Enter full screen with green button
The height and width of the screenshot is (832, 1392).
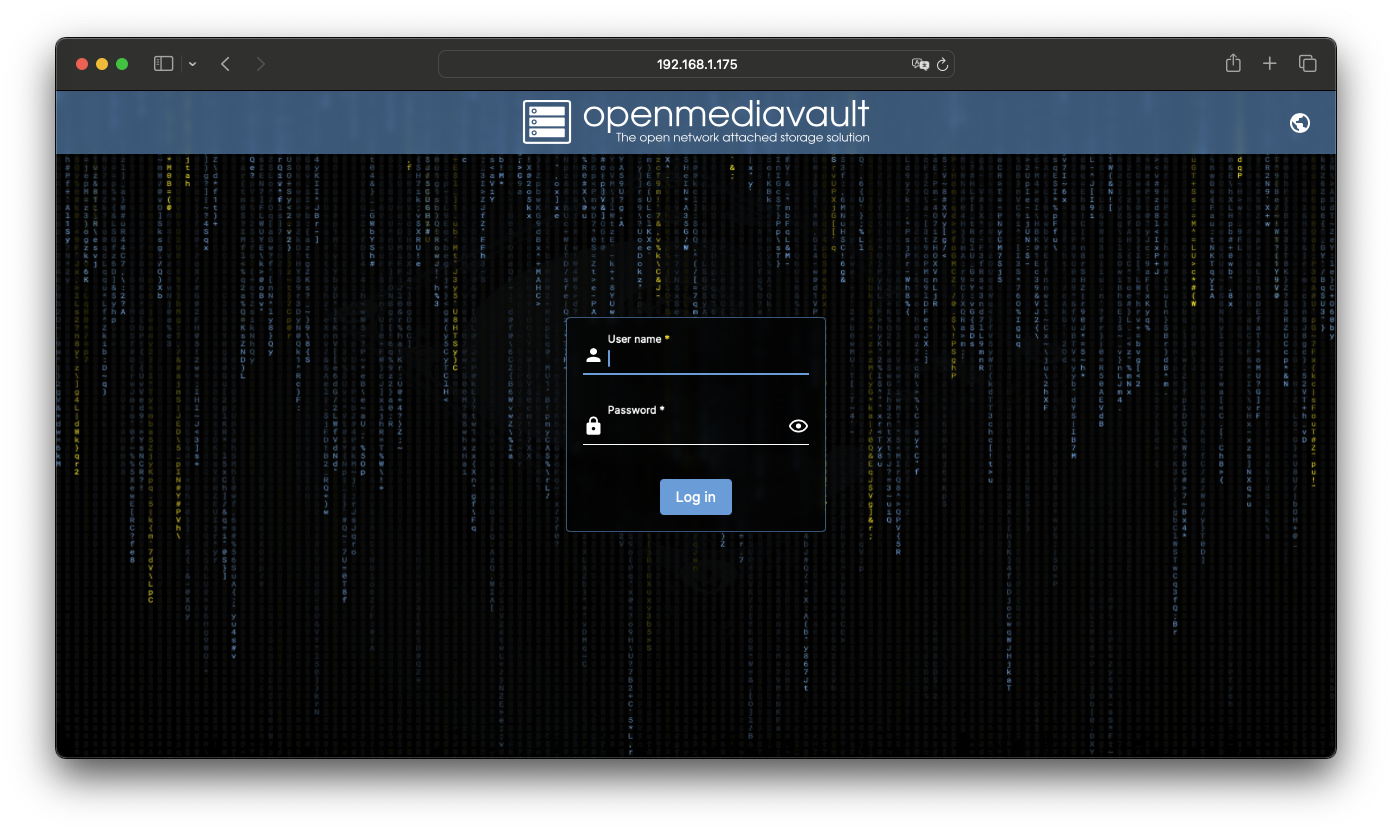tap(122, 64)
